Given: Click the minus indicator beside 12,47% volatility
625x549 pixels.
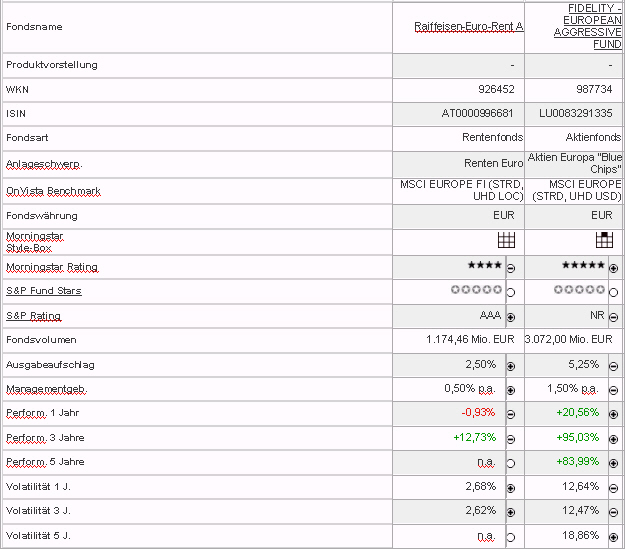Looking at the screenshot, I should point(613,512).
